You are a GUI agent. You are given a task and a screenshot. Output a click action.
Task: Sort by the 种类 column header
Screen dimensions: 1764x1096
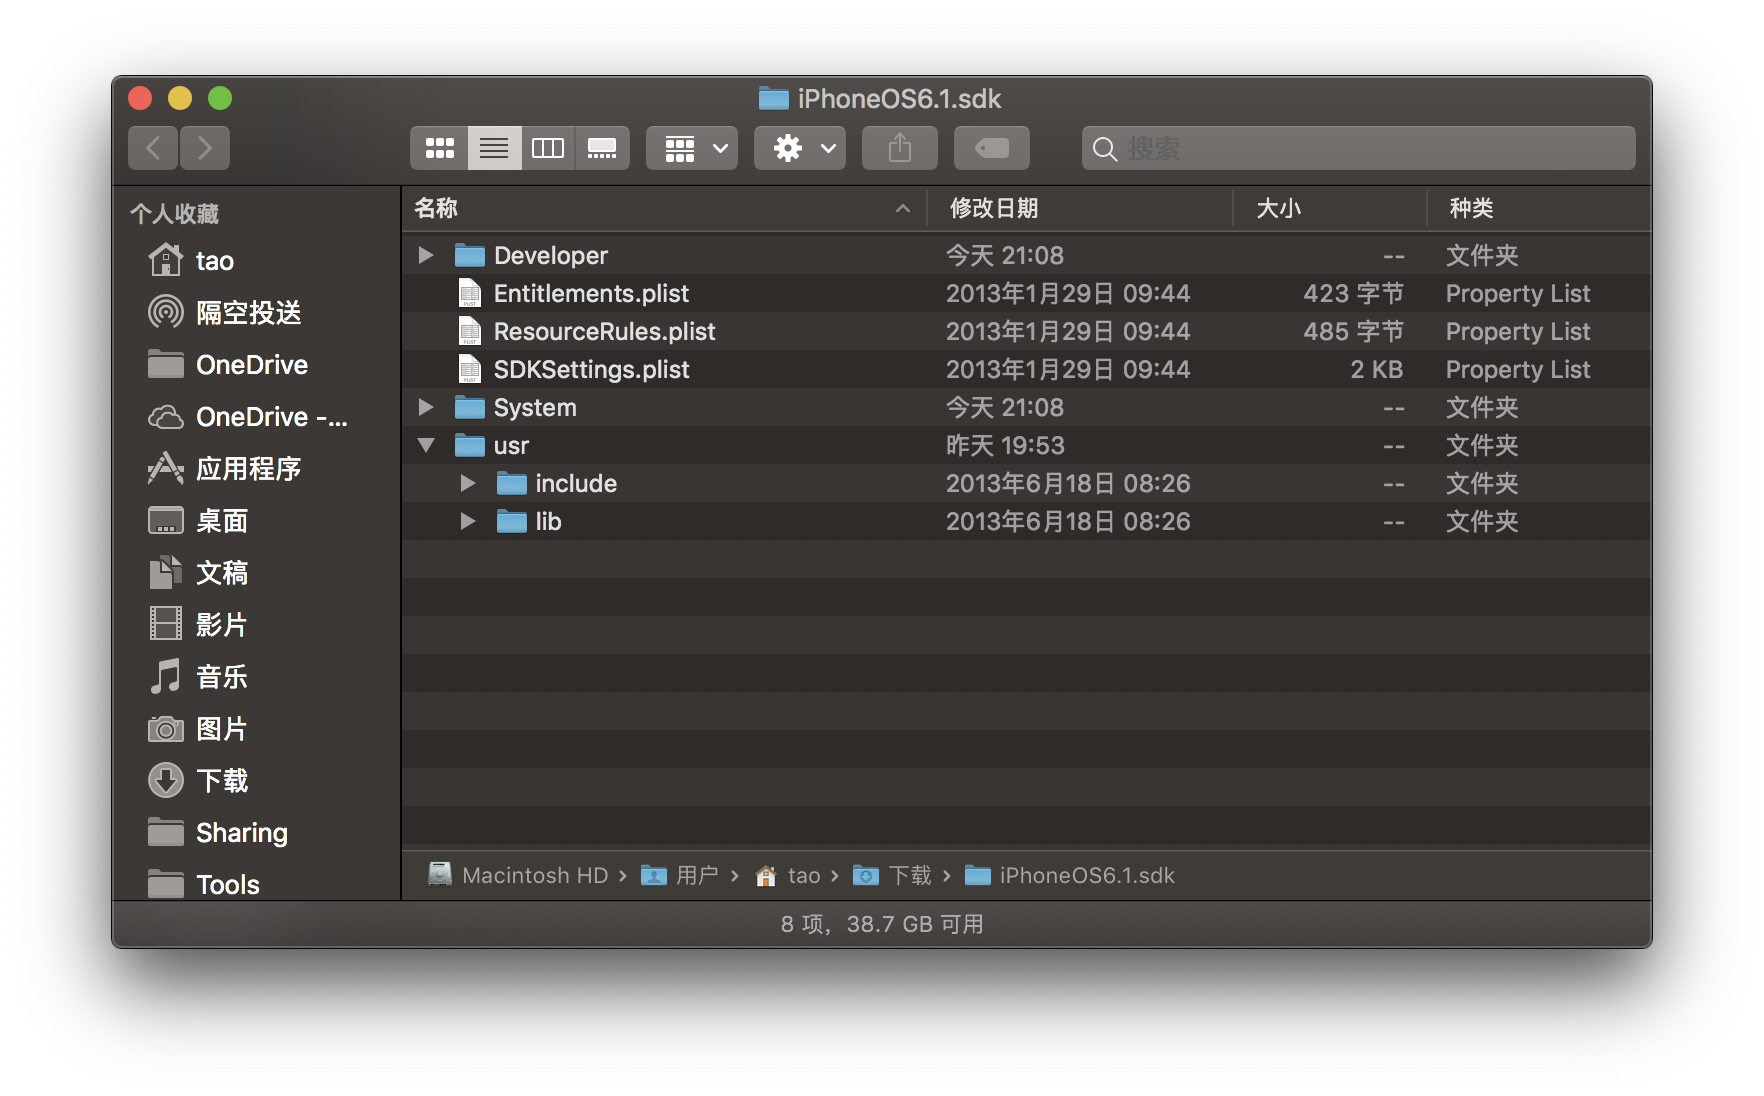tap(1538, 208)
